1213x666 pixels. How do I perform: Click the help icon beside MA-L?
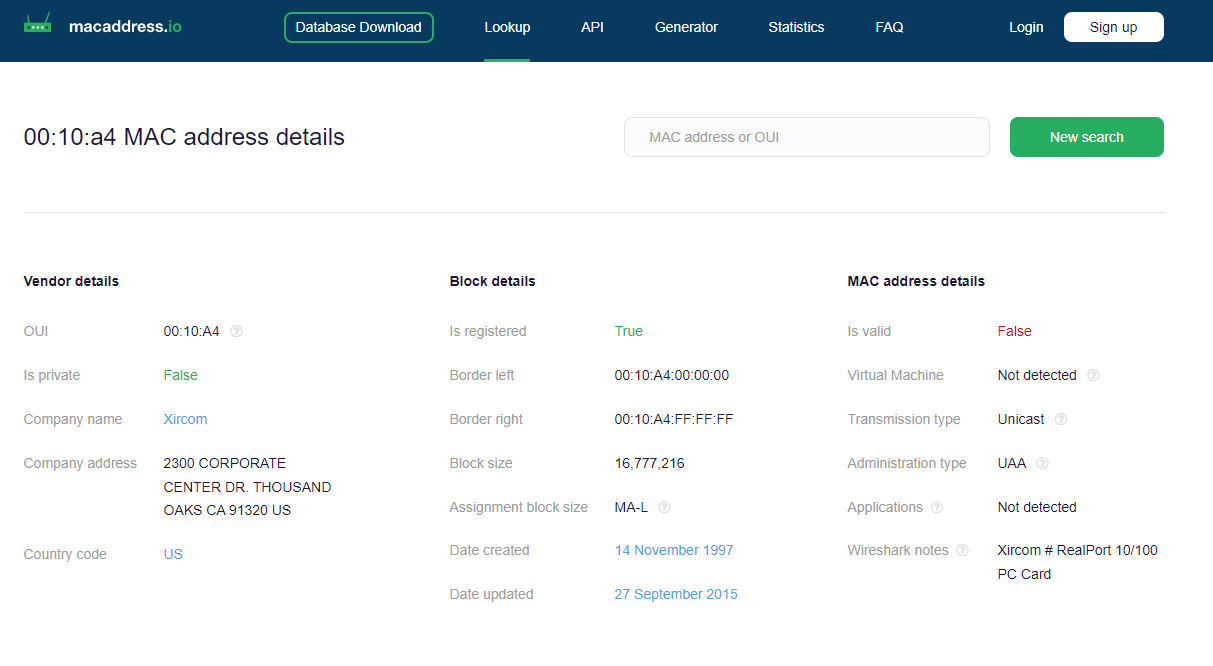[x=664, y=507]
